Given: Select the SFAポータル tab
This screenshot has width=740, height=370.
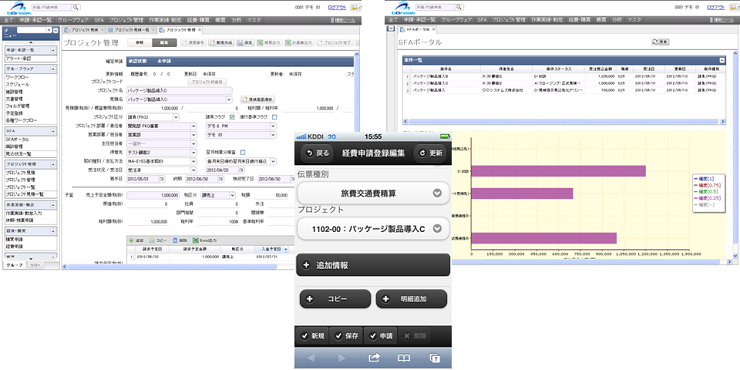Looking at the screenshot, I should (x=418, y=30).
